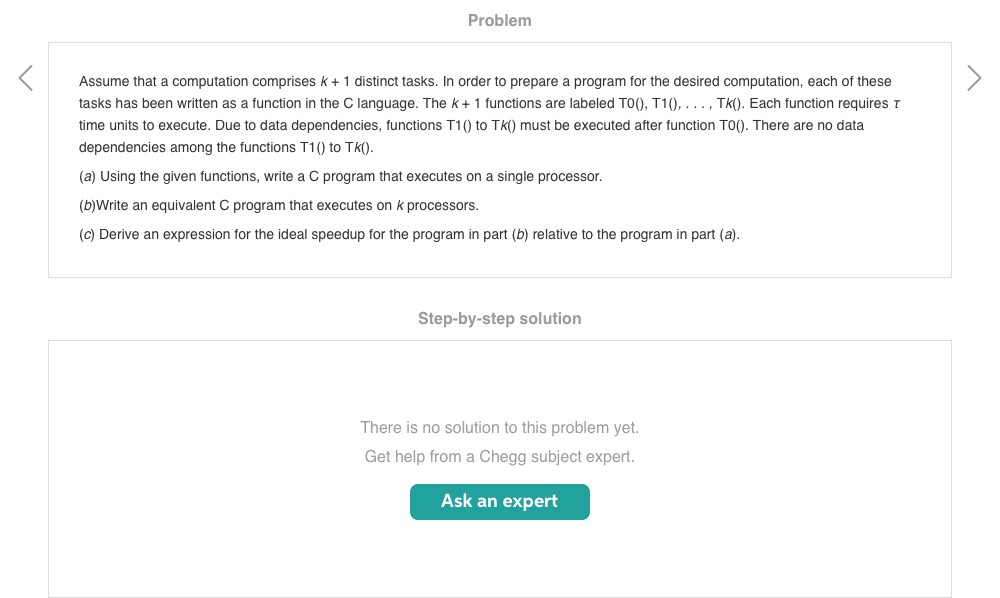
Task: Click the line starting 'Assume that a computation'
Action: [485, 81]
